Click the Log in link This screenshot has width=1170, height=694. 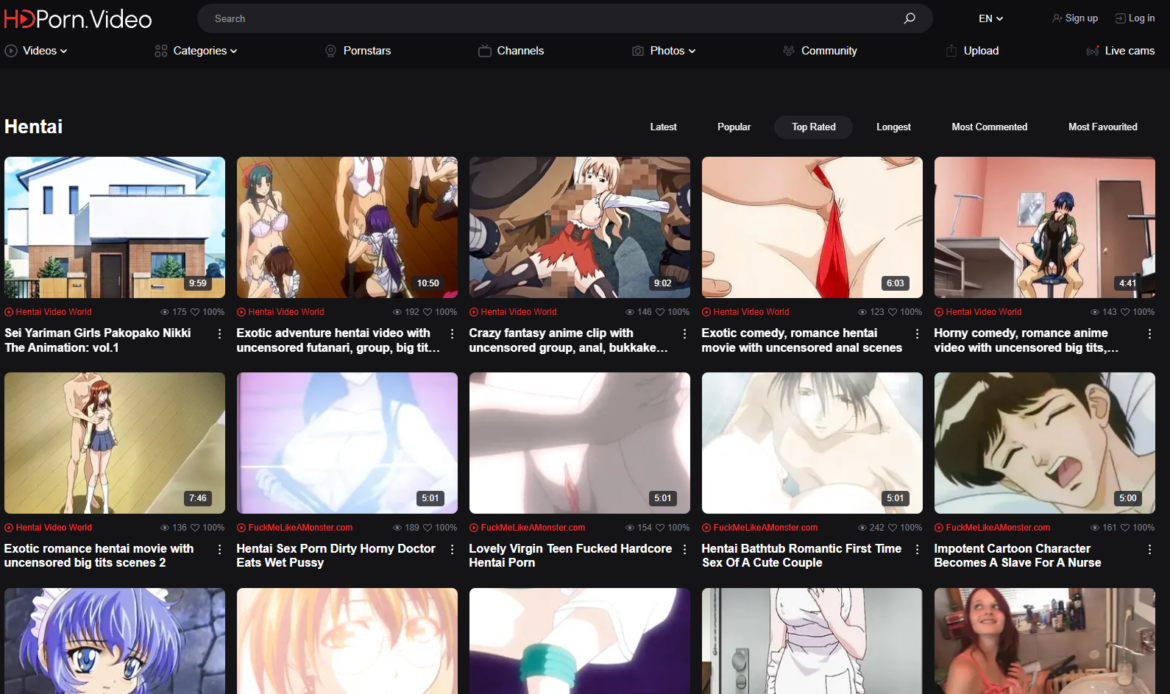coord(1140,18)
